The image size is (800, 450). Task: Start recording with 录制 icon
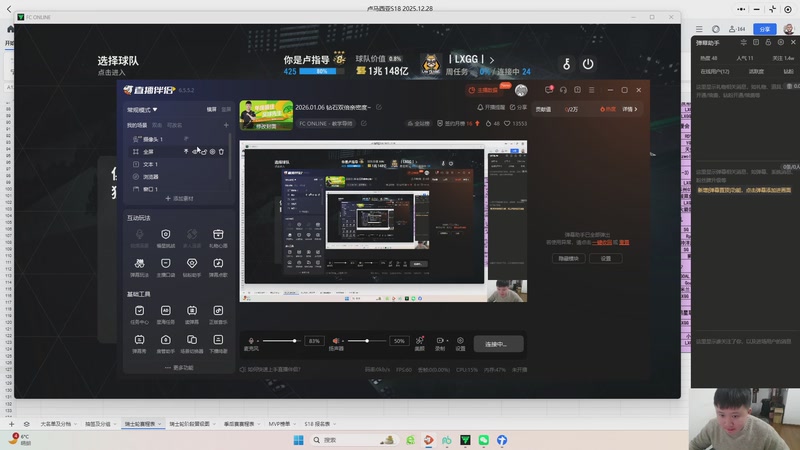click(x=440, y=343)
